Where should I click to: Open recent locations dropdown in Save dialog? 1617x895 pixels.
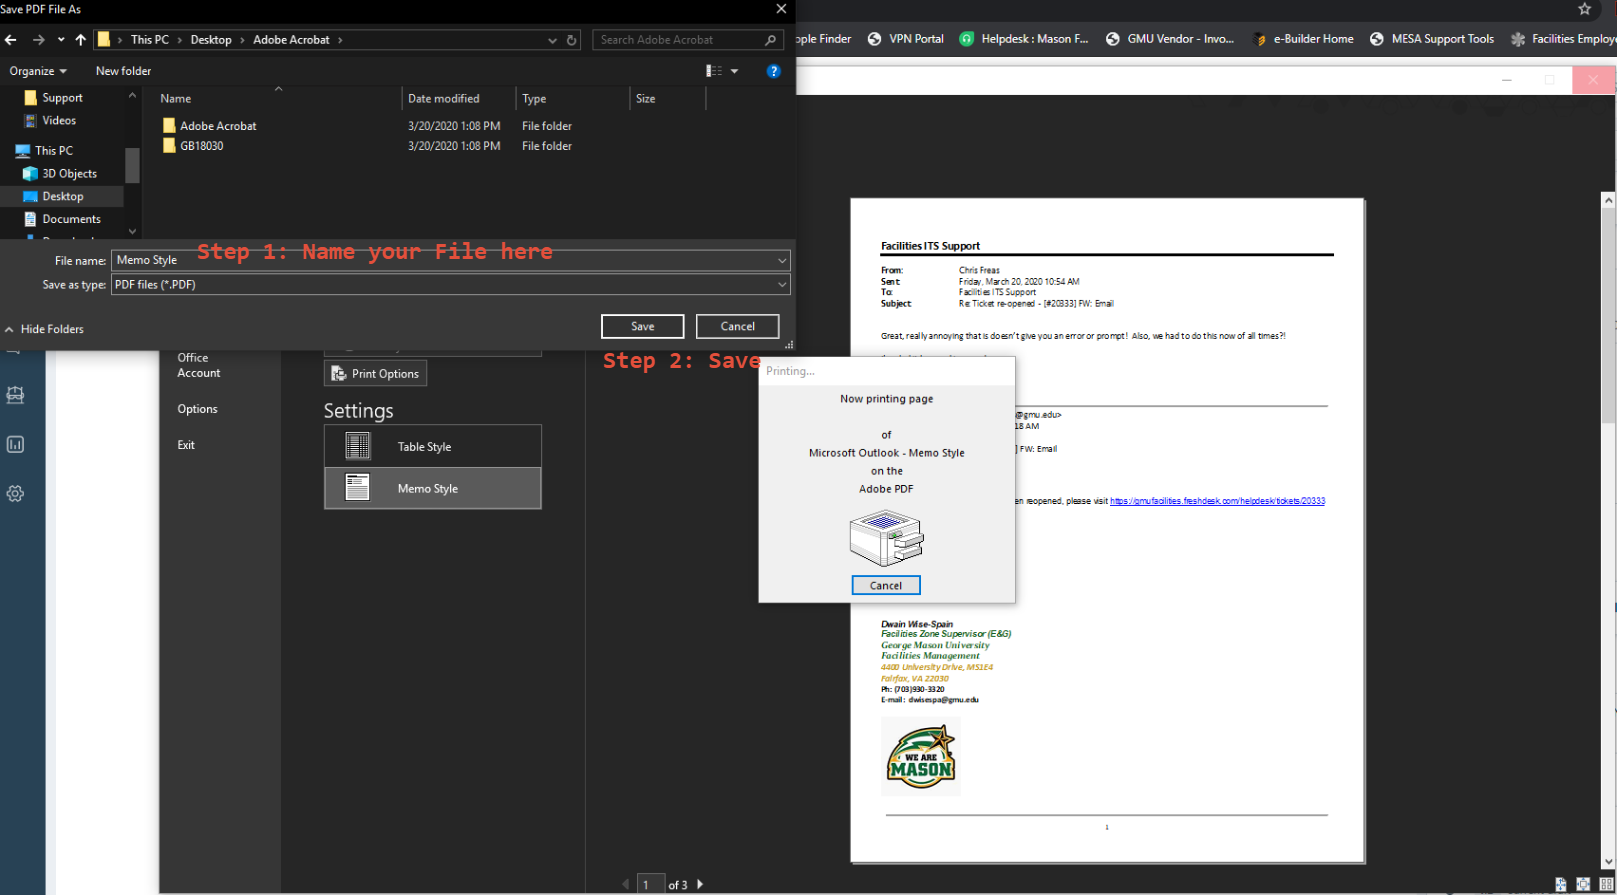(61, 40)
